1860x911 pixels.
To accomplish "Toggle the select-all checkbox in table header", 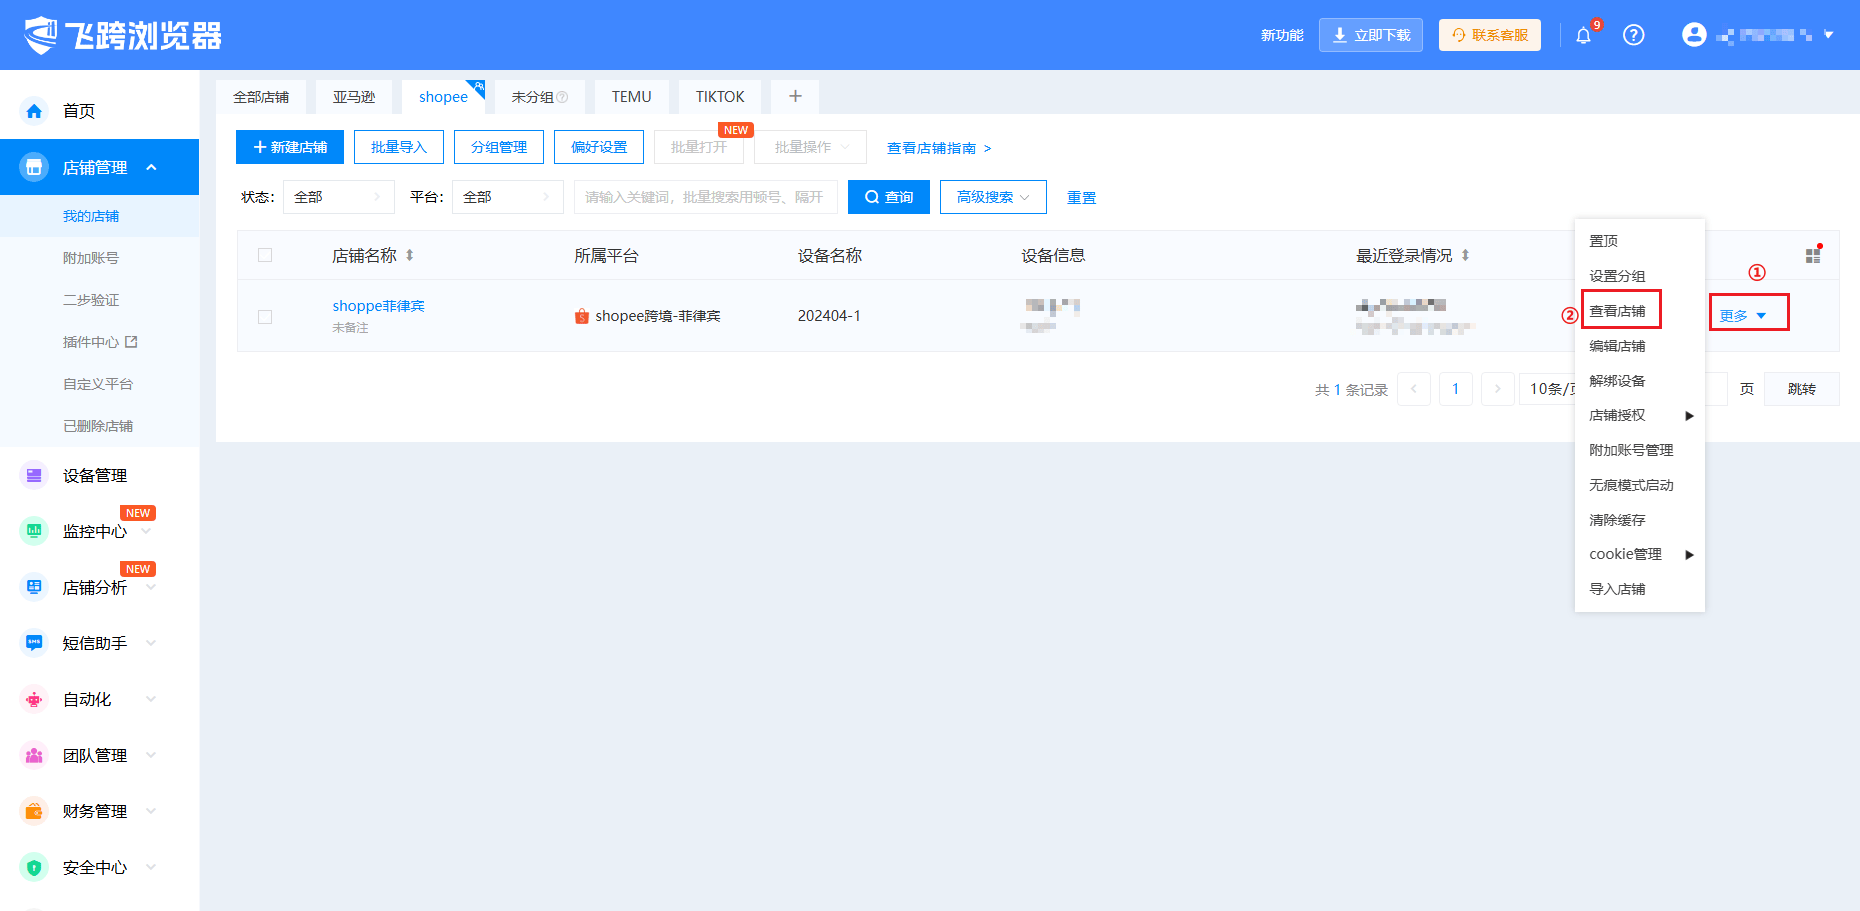I will pyautogui.click(x=265, y=255).
